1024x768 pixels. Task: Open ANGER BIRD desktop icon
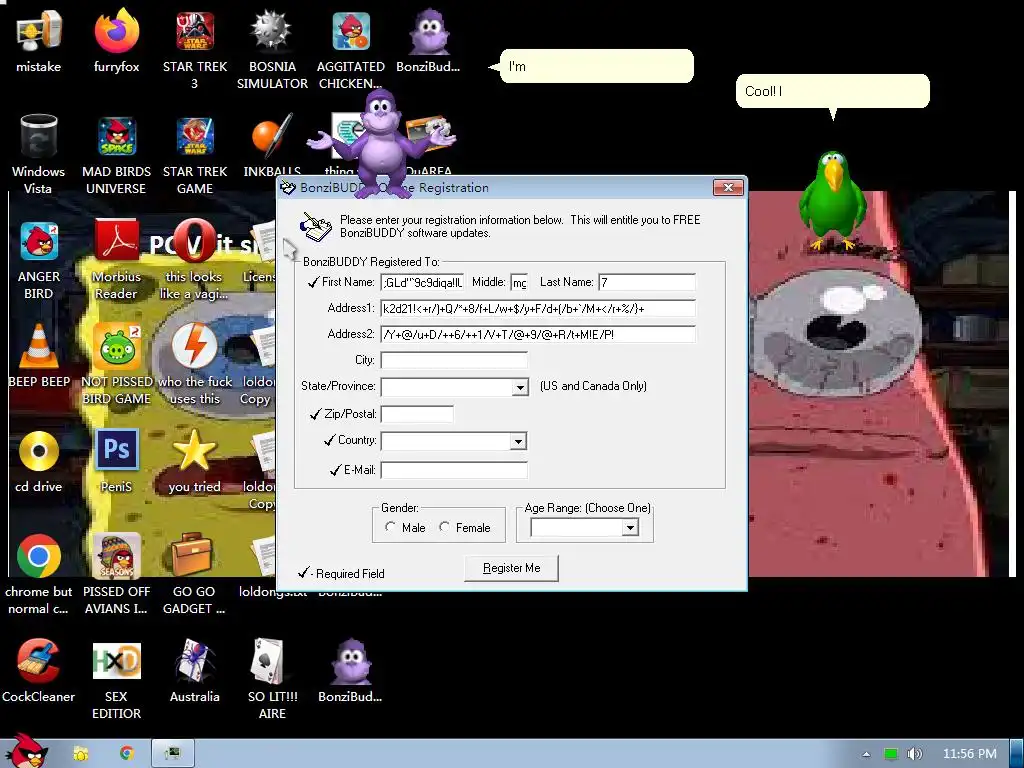point(39,242)
